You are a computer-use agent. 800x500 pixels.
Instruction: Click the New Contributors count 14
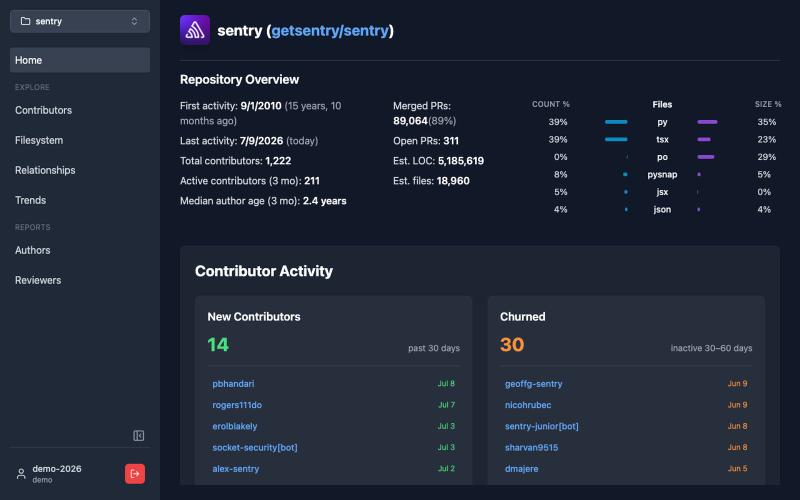(x=218, y=345)
